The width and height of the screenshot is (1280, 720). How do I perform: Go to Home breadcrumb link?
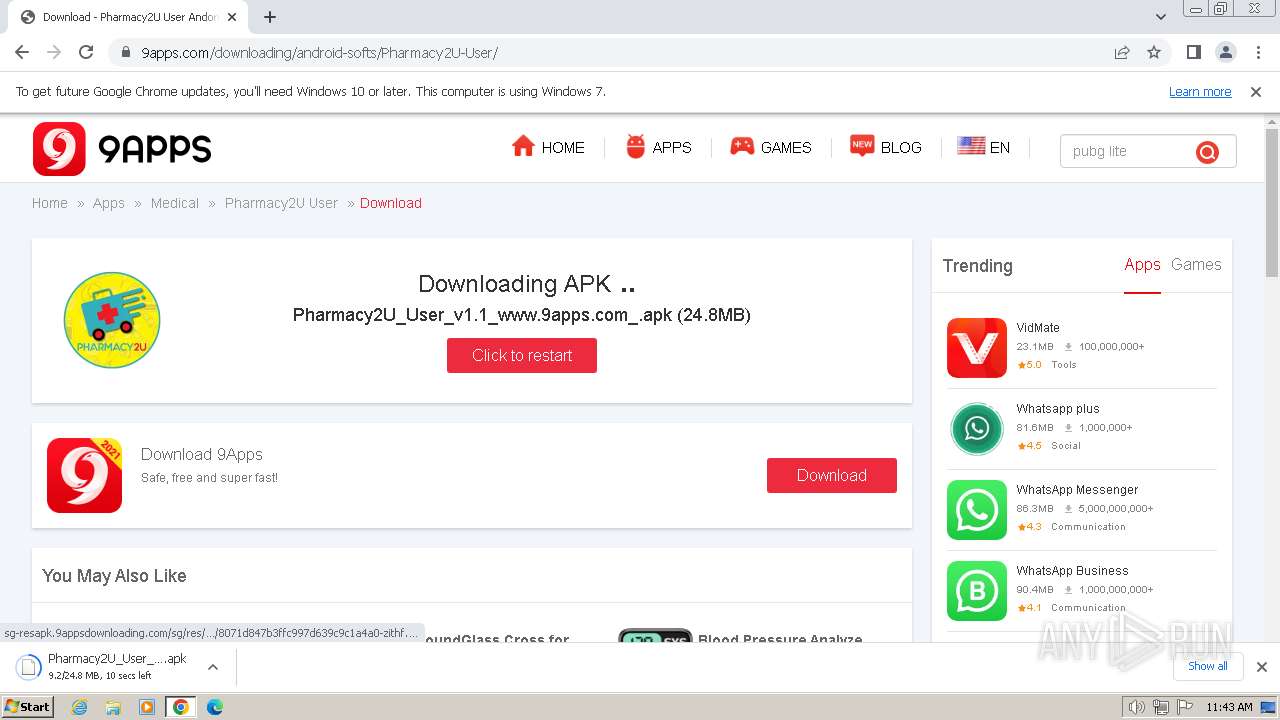50,203
